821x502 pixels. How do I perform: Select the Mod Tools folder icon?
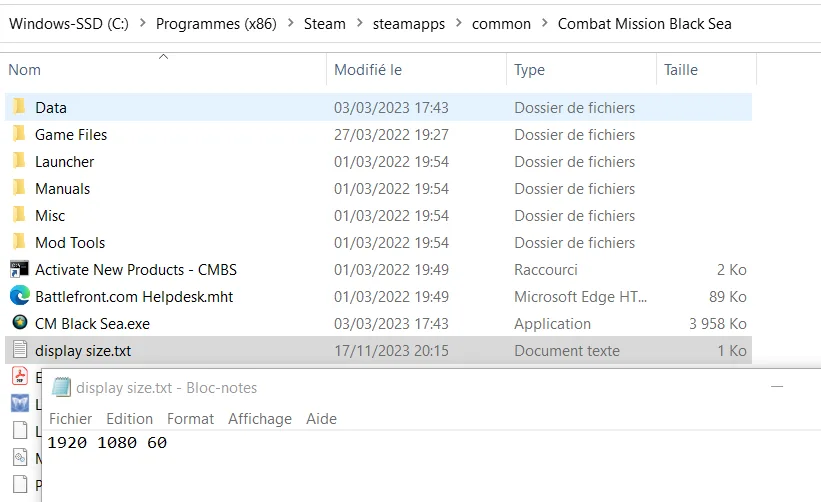point(19,242)
